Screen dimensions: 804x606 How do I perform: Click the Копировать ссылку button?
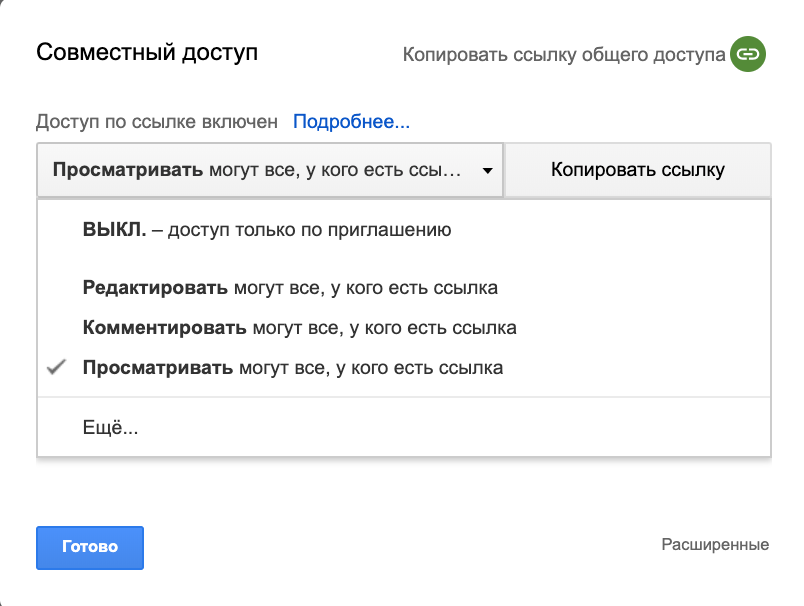(638, 170)
